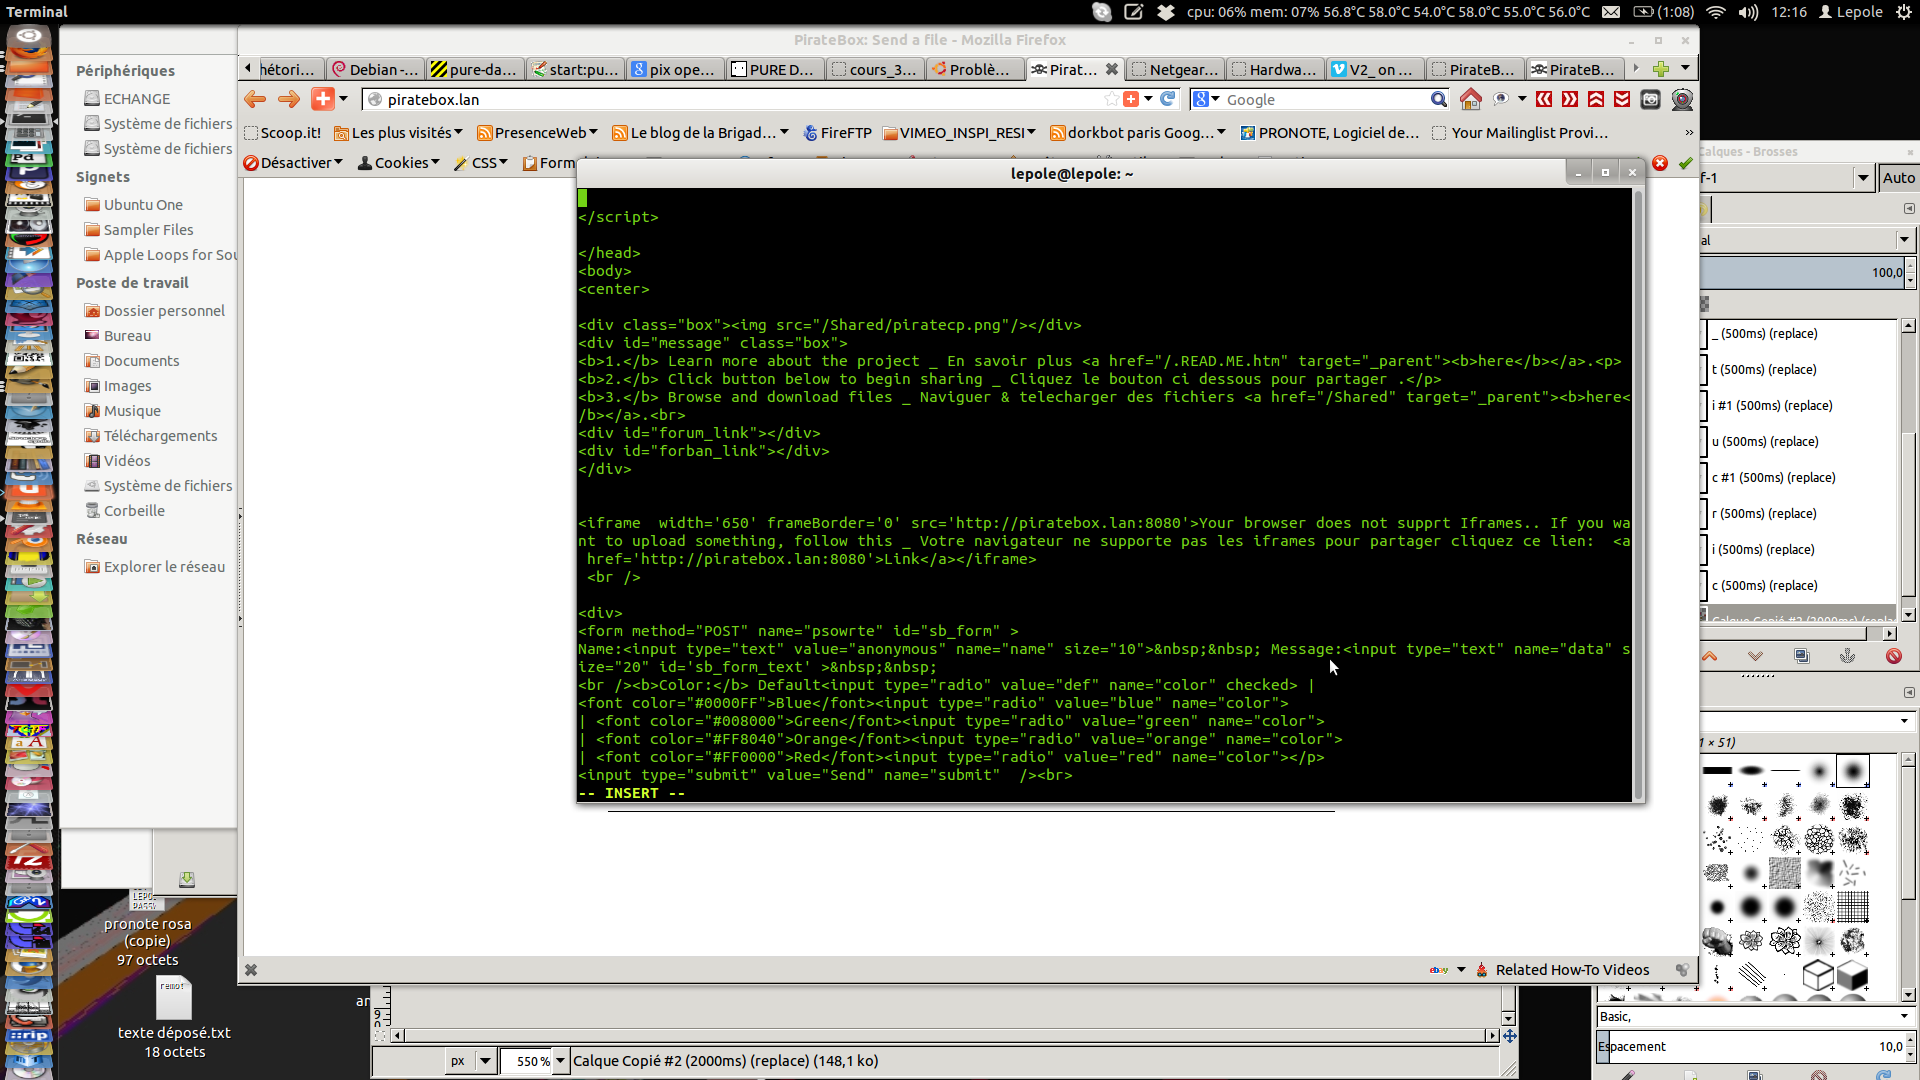The height and width of the screenshot is (1080, 1920).
Task: Click the sound volume indicator
Action: pyautogui.click(x=1748, y=12)
